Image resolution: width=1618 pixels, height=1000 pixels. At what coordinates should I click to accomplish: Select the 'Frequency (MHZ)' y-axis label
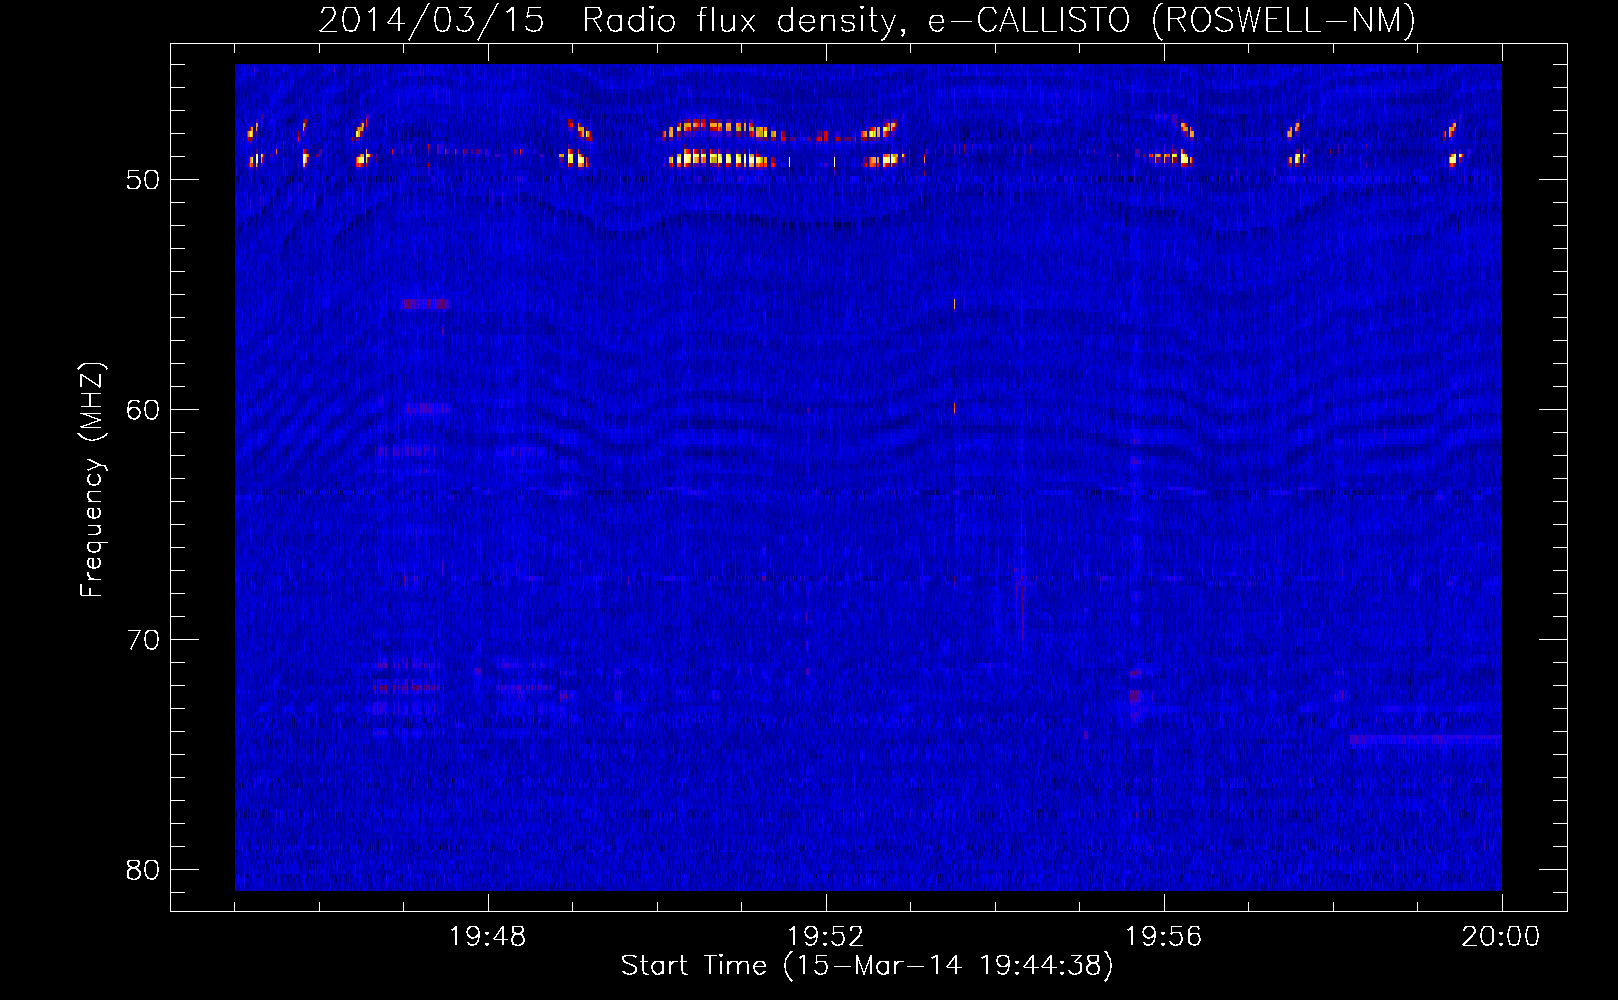pyautogui.click(x=92, y=480)
